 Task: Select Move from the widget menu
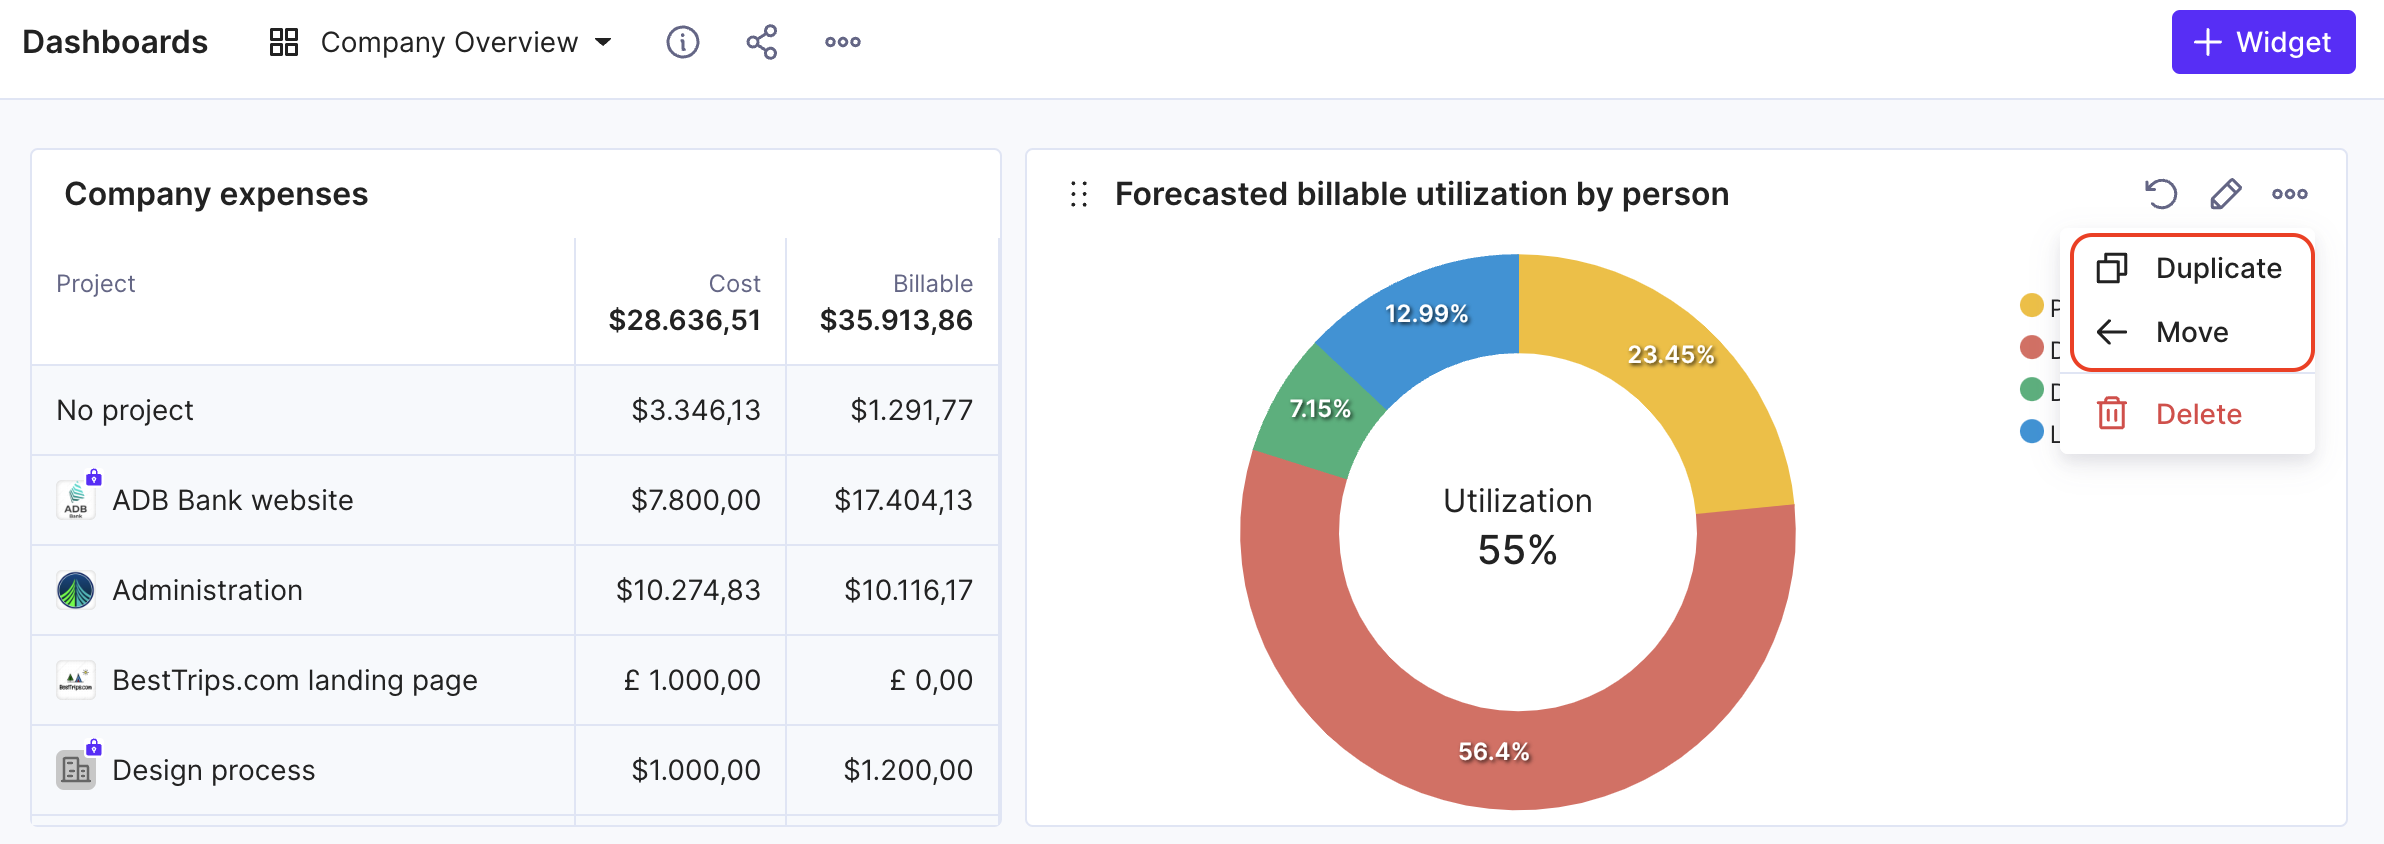click(2191, 332)
